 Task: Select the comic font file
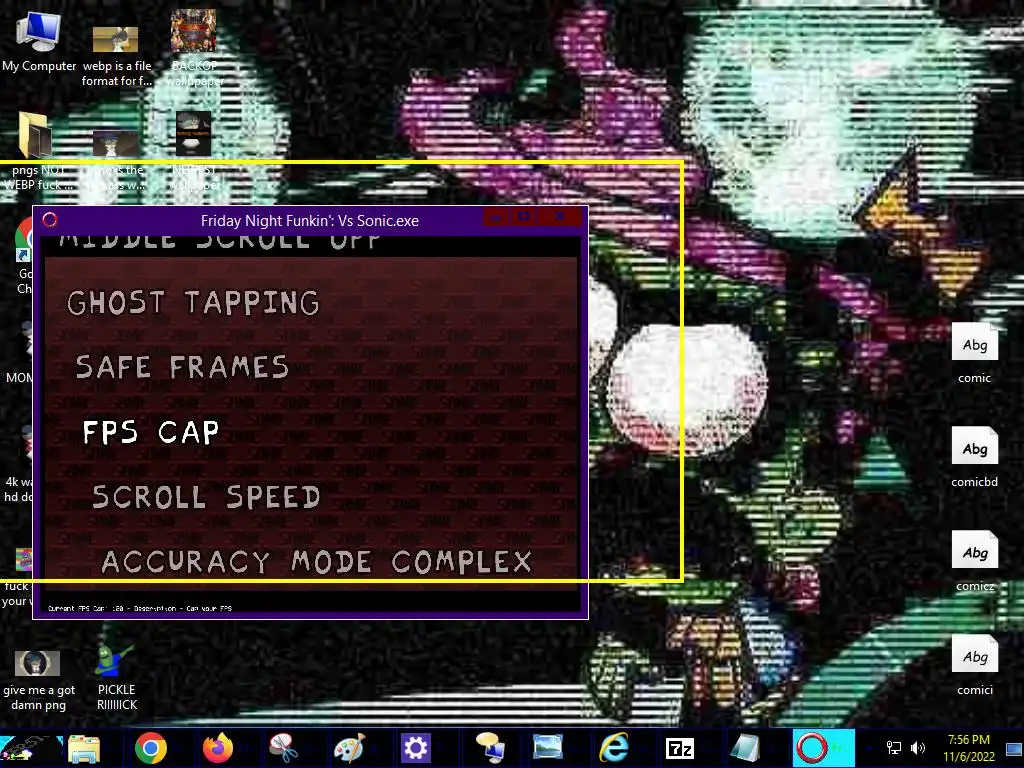click(974, 353)
